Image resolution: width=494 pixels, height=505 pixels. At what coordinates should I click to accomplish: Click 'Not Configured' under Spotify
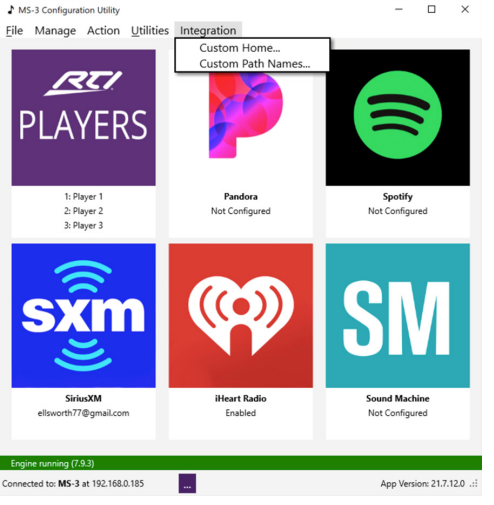coord(398,211)
